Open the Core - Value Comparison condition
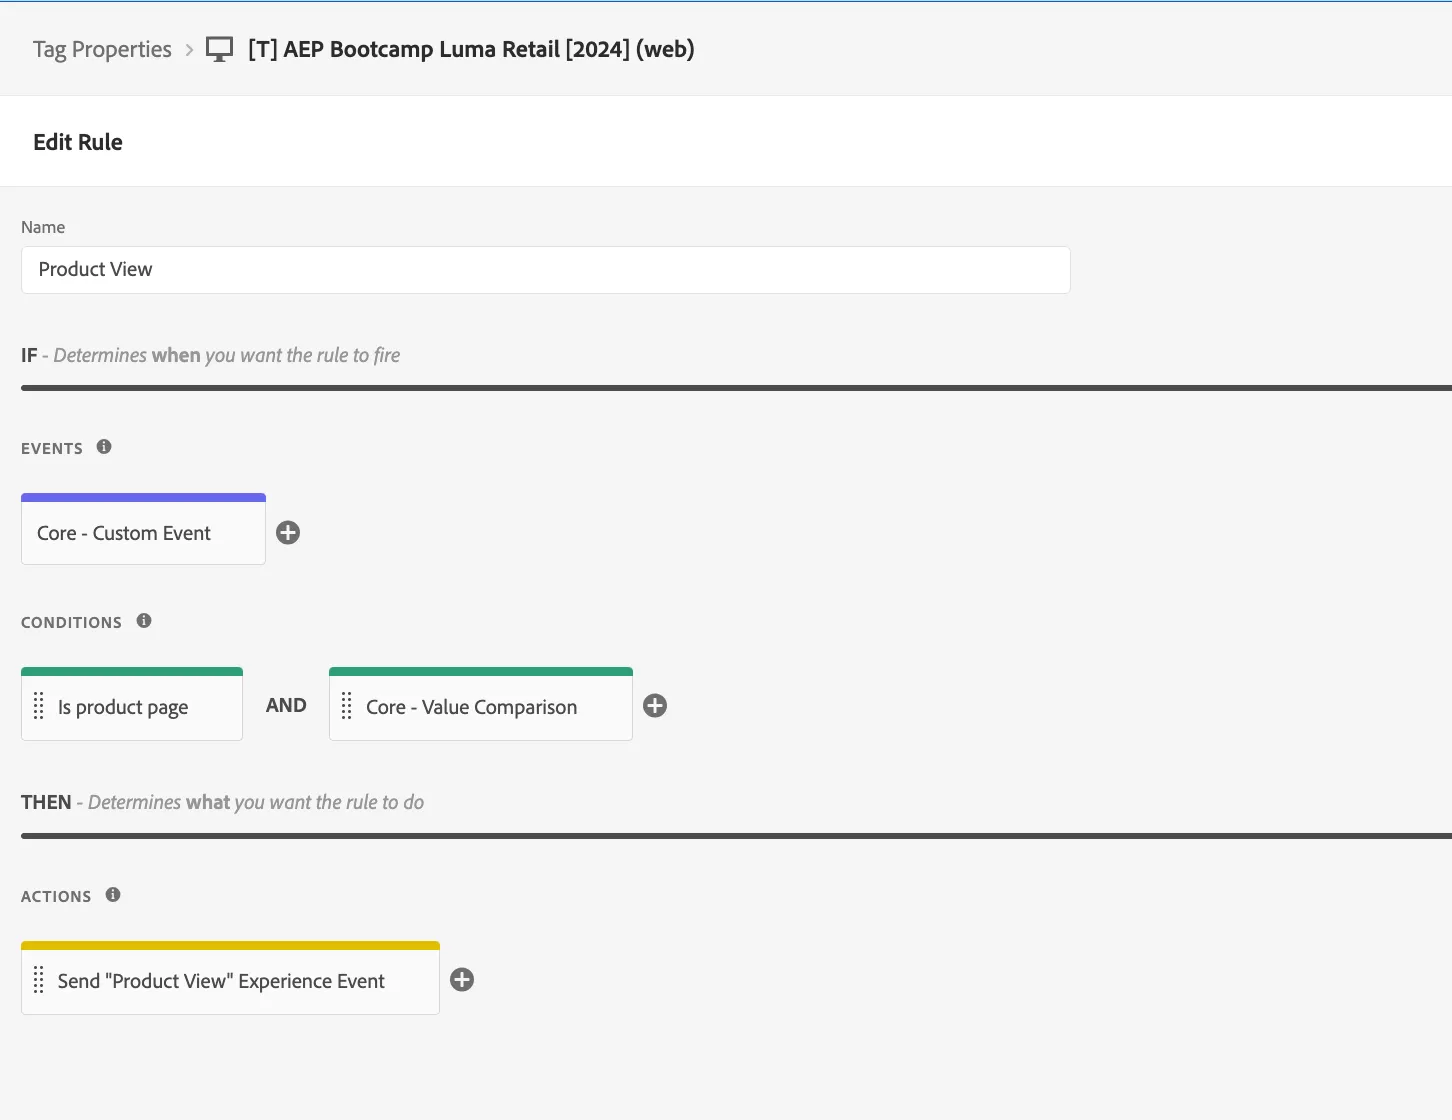The height and width of the screenshot is (1120, 1452). coord(481,704)
